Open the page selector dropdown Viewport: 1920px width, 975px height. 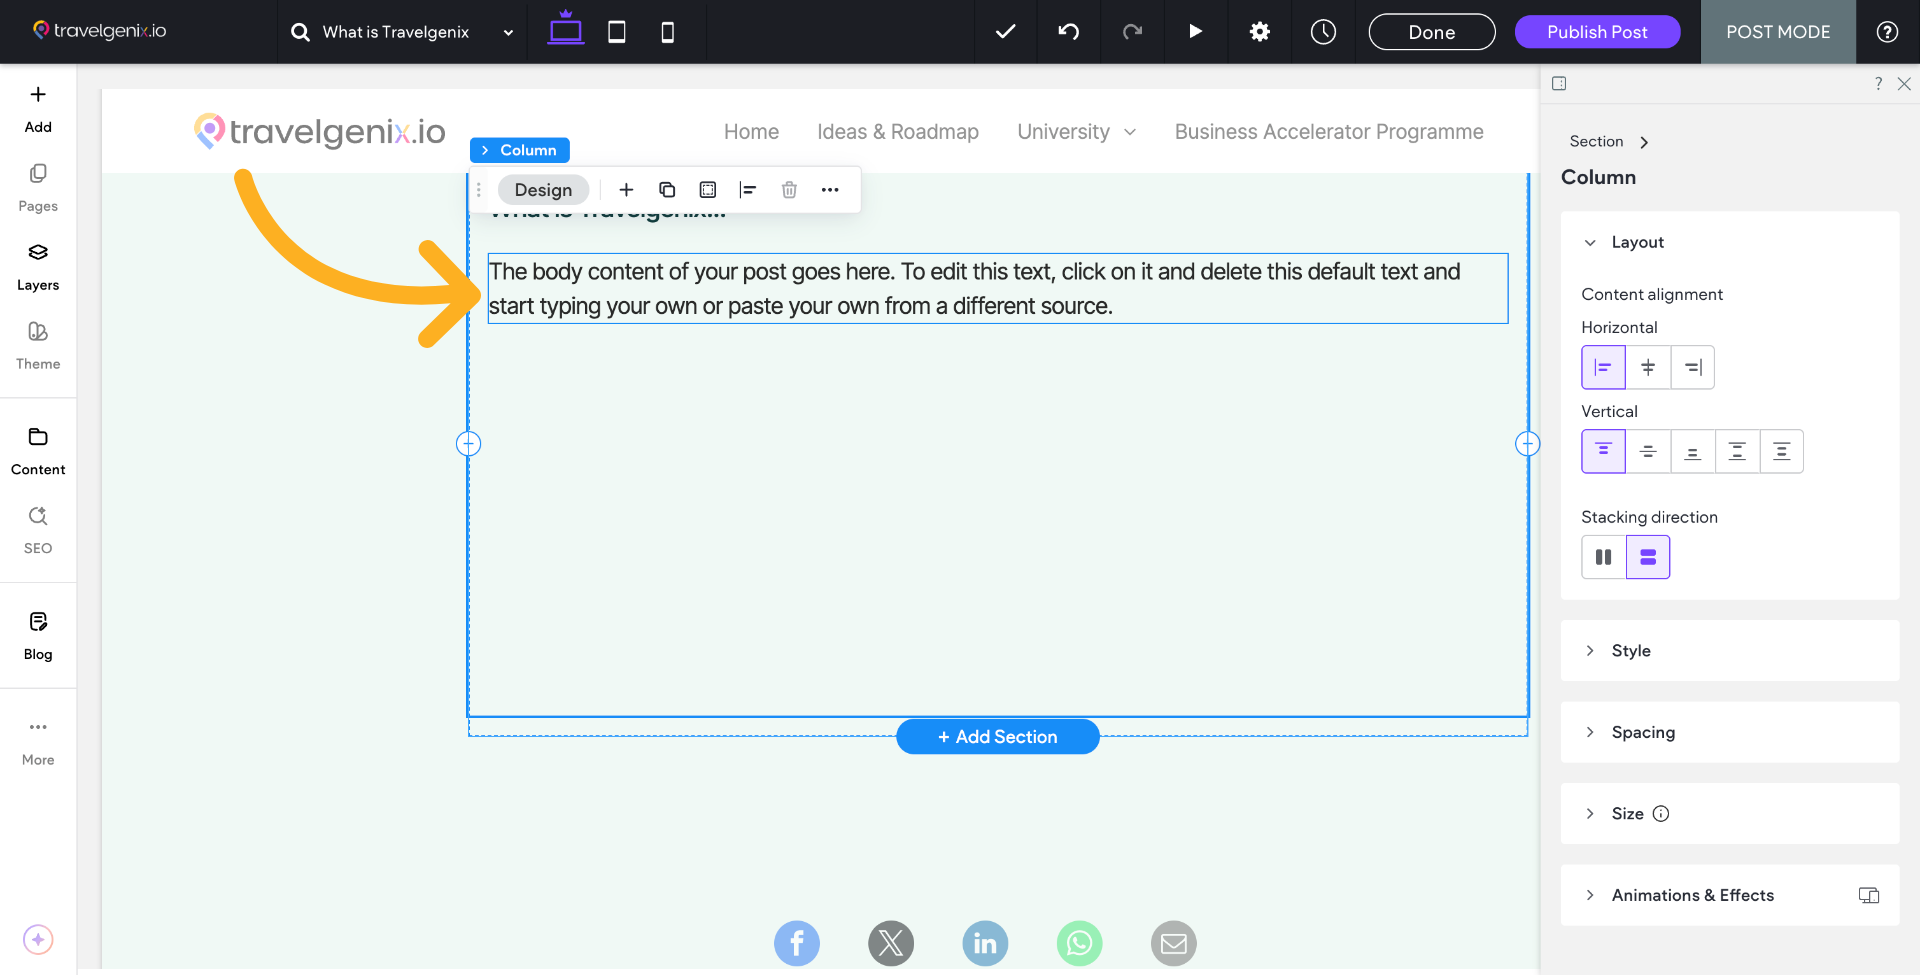(x=402, y=32)
